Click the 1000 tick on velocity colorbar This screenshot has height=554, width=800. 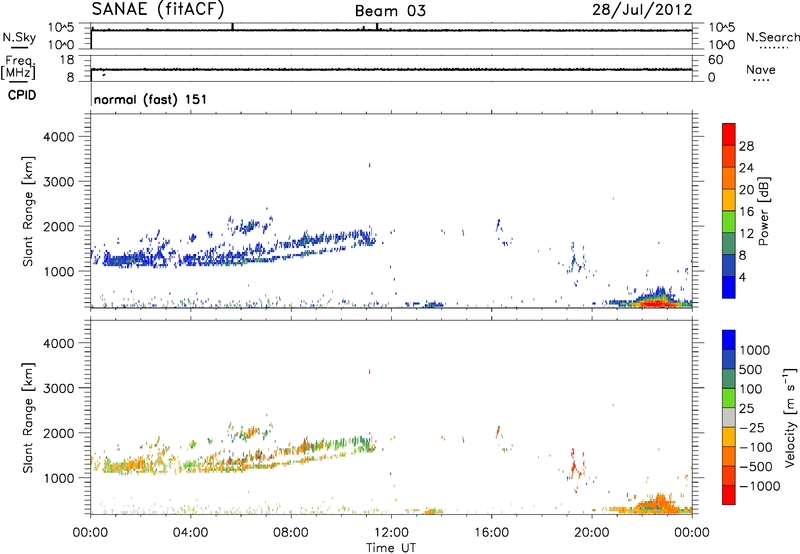(755, 350)
